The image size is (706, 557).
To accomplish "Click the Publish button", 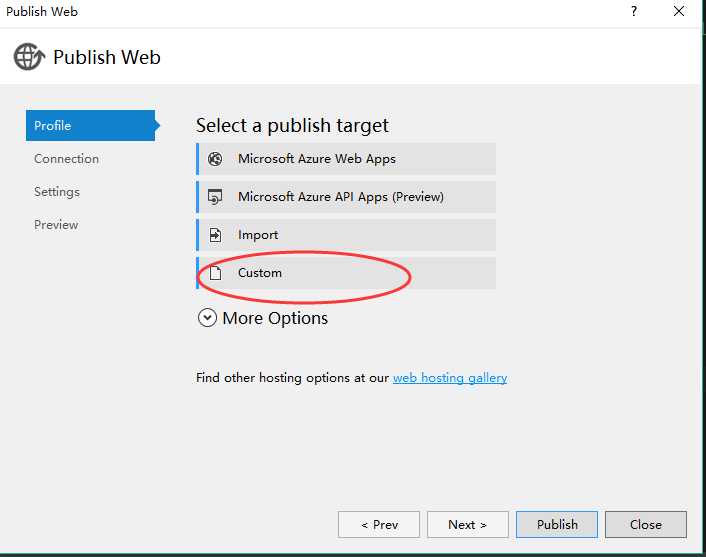I will (557, 525).
